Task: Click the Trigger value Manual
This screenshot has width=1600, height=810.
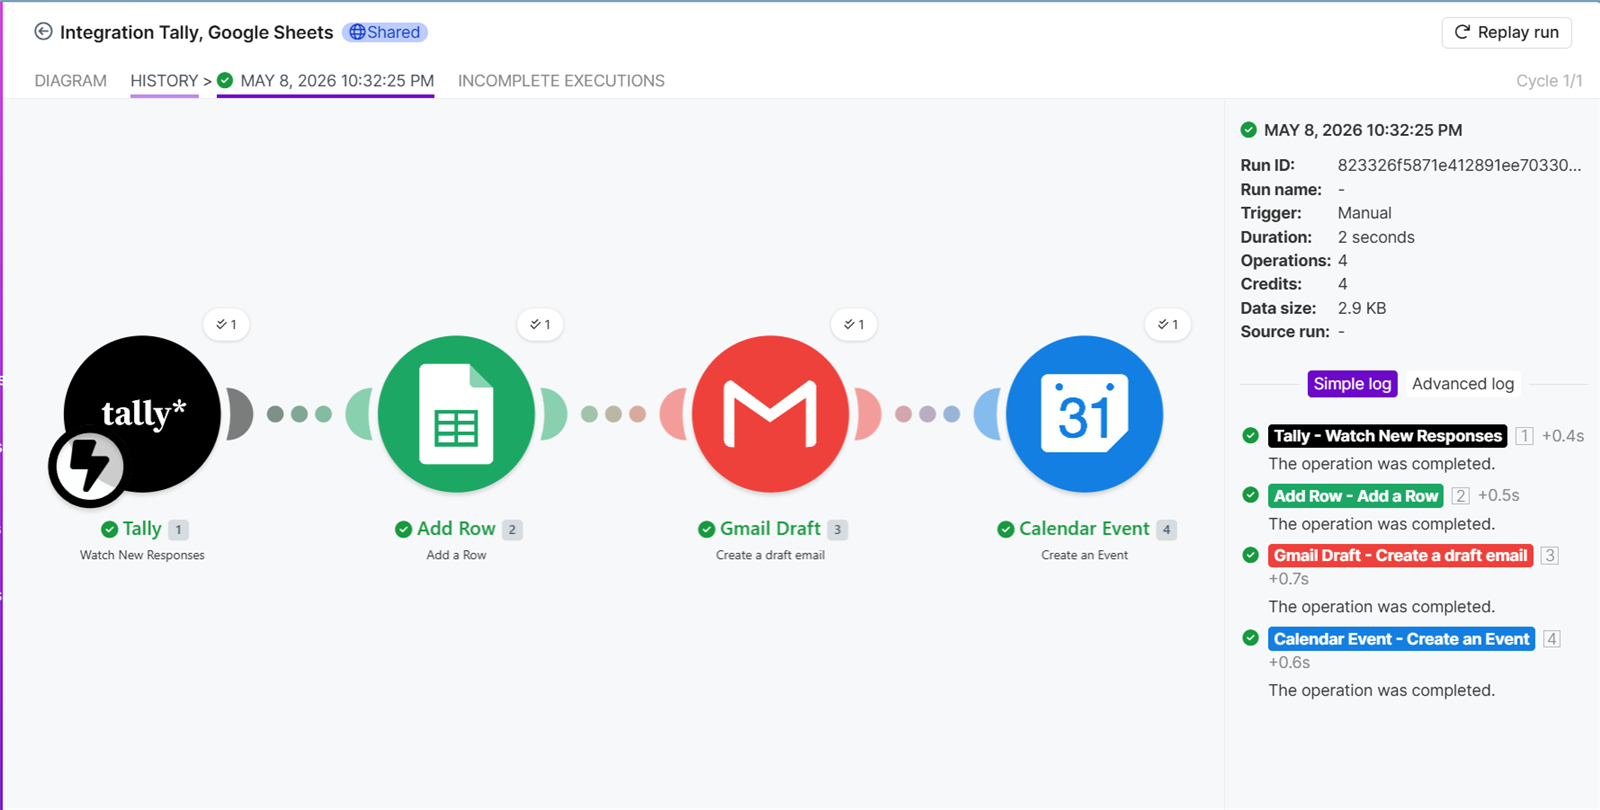Action: pos(1364,213)
